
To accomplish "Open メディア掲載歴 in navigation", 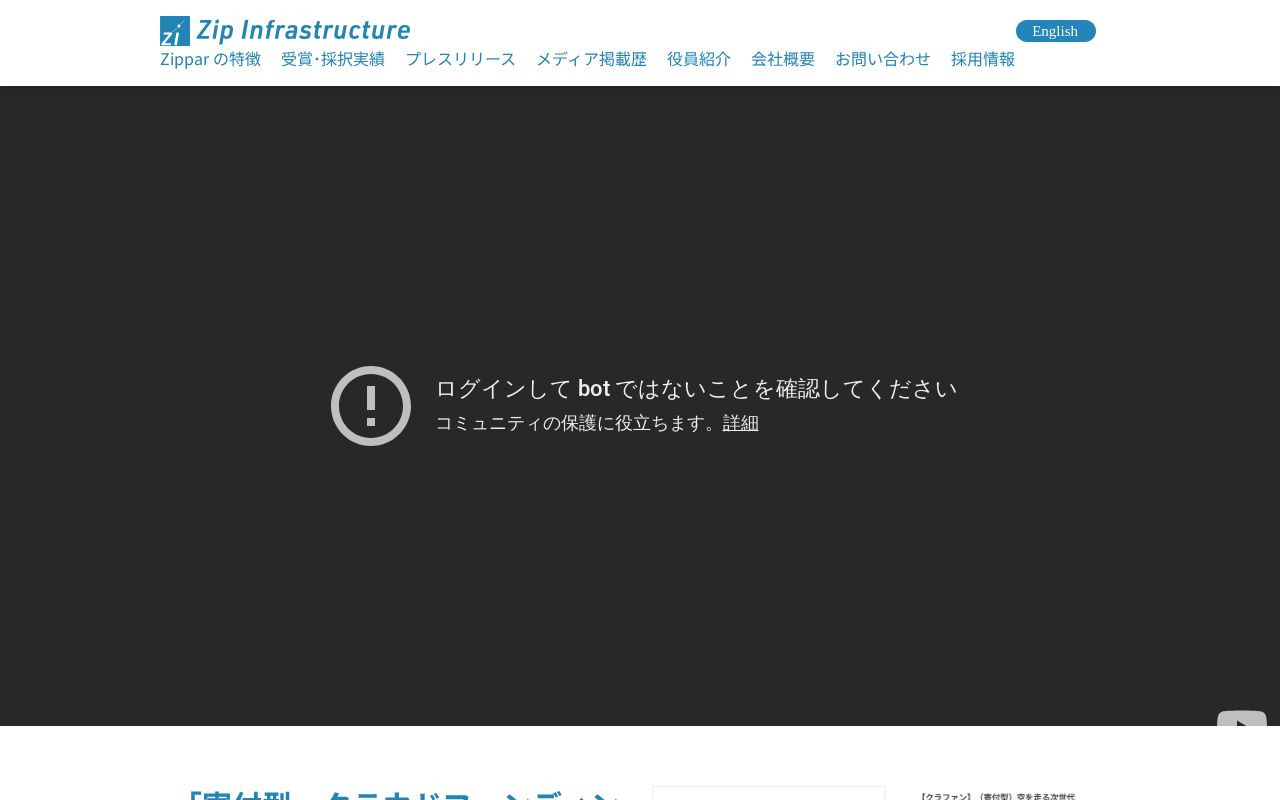I will point(591,59).
